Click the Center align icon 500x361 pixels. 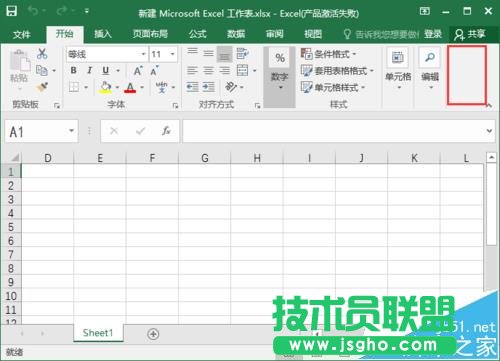209,71
